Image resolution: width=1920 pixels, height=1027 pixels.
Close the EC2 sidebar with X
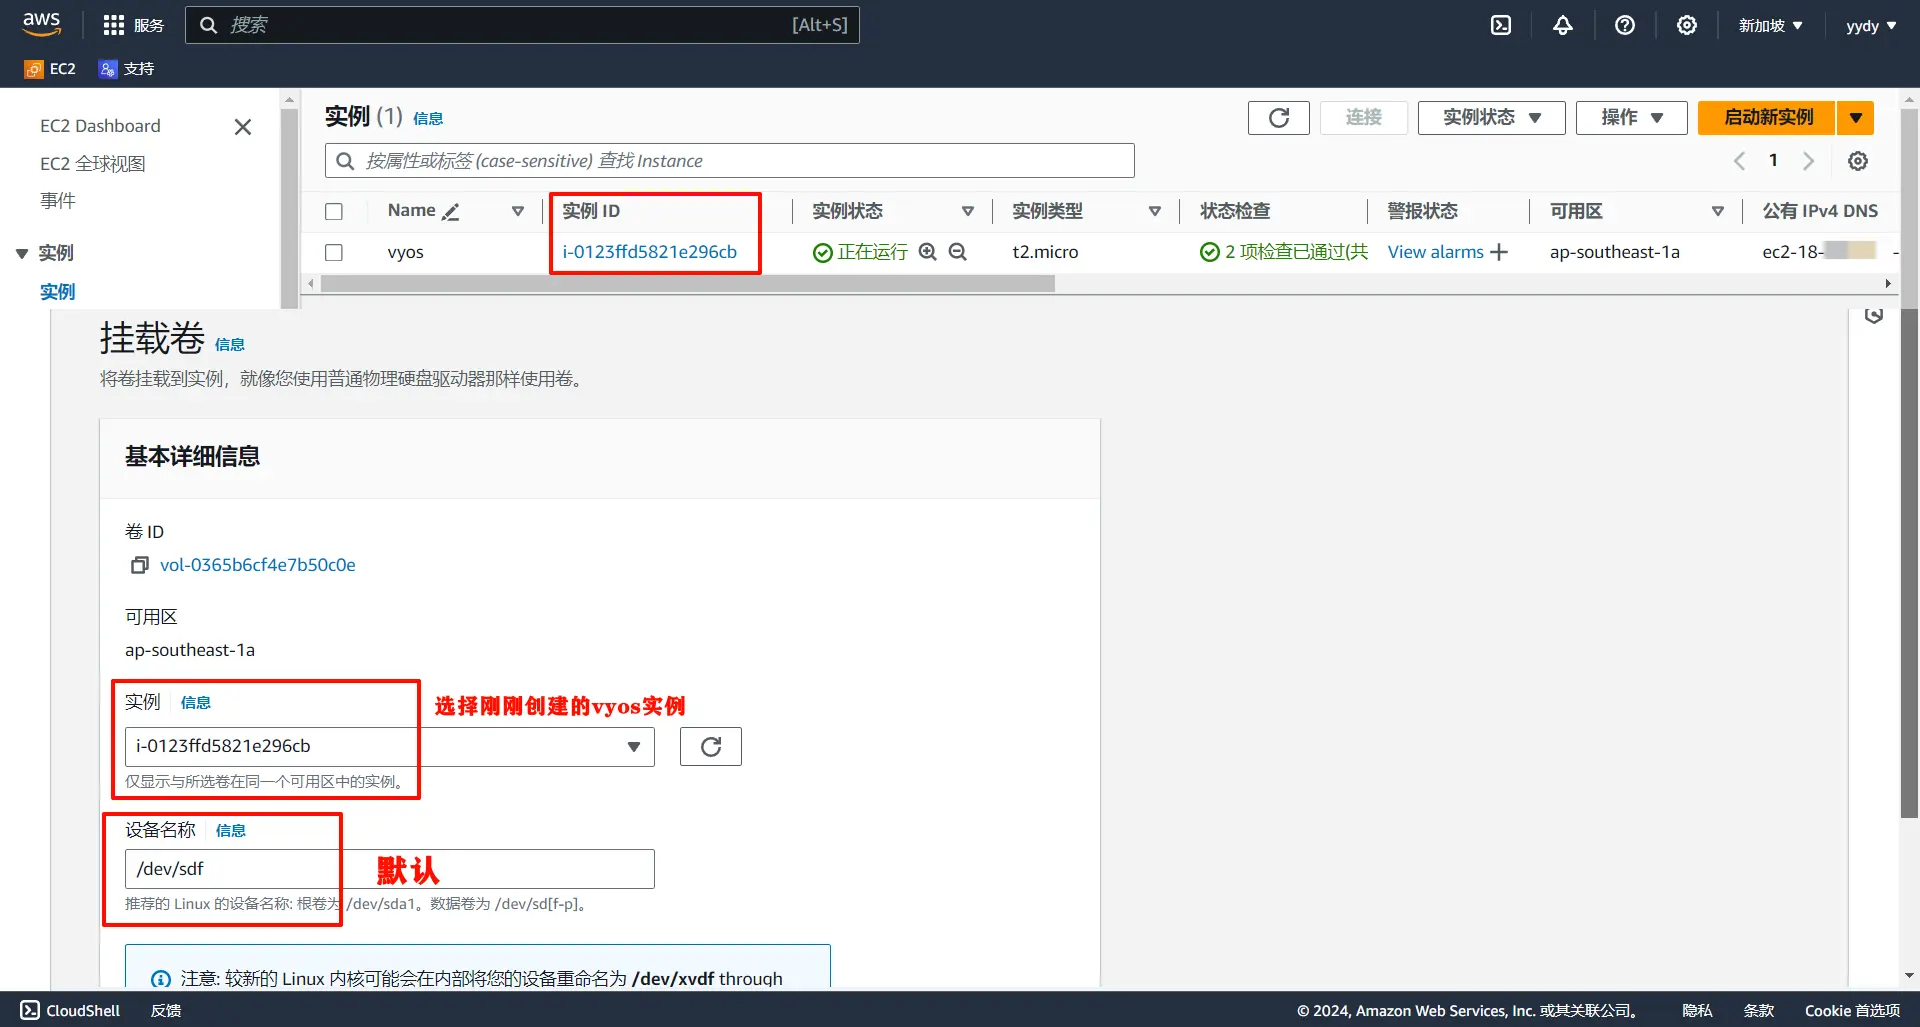pyautogui.click(x=243, y=127)
